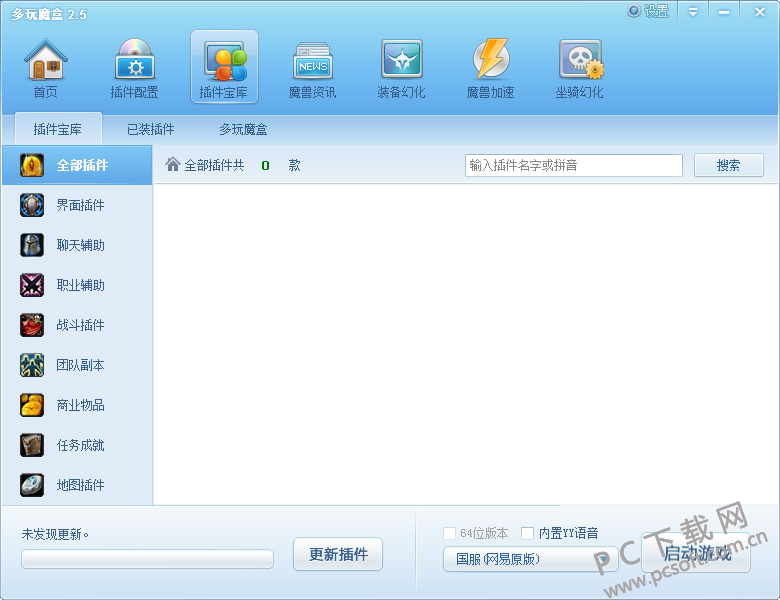Select 插件宝库 colorful monitor icon
The height and width of the screenshot is (600, 780).
point(225,61)
